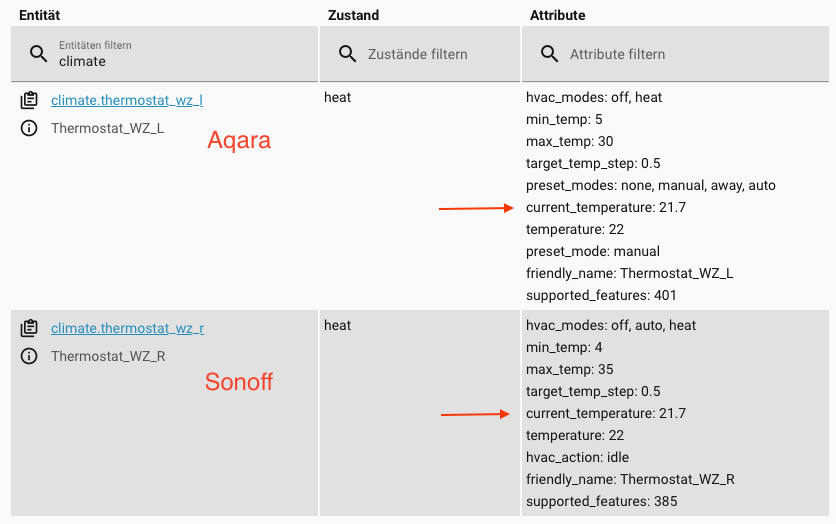Click the red Sonoff label

239,381
